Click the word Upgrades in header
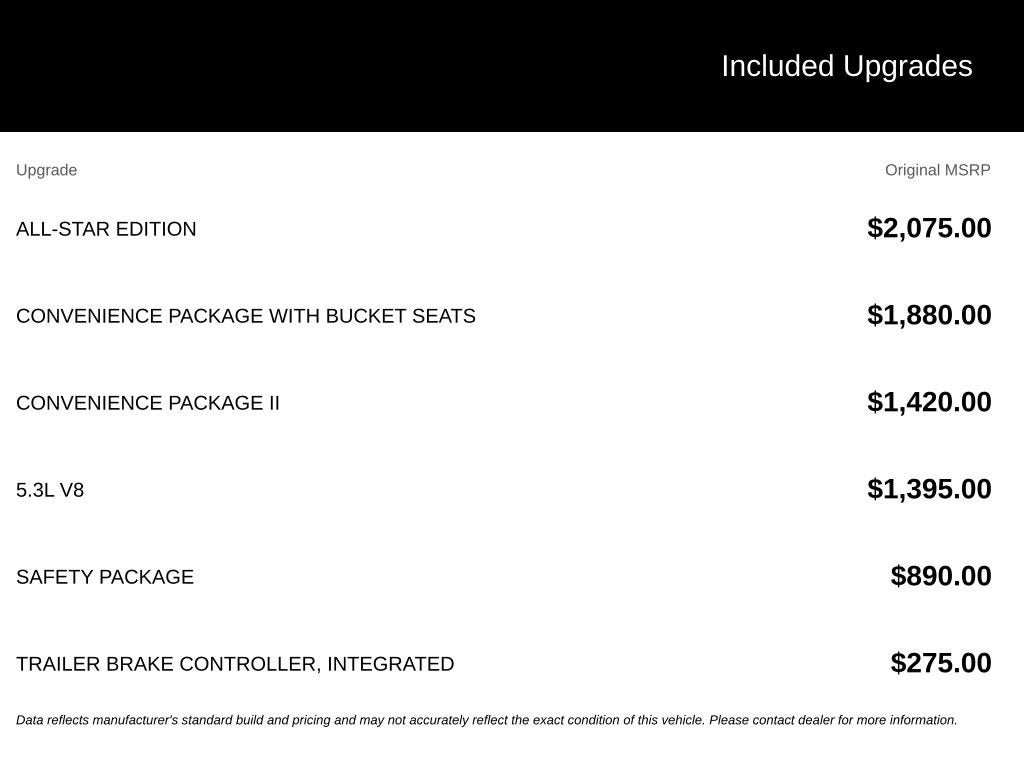Viewport: 1024px width, 768px height. coord(907,67)
